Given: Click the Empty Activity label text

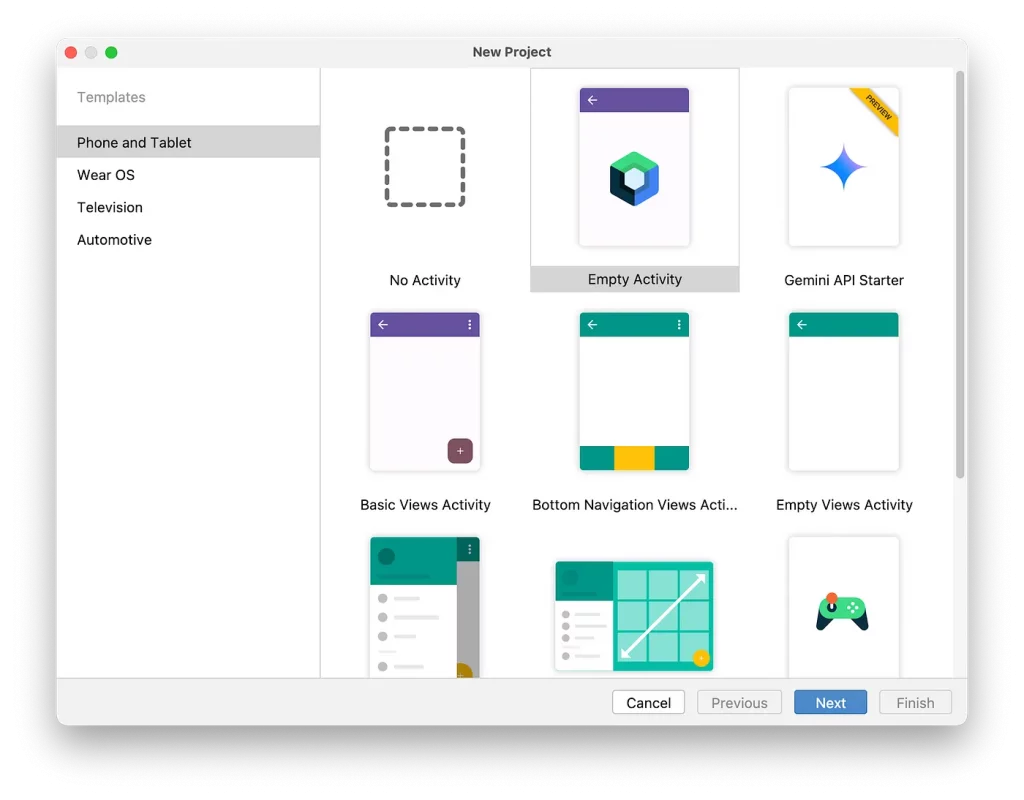Looking at the screenshot, I should click(x=634, y=280).
